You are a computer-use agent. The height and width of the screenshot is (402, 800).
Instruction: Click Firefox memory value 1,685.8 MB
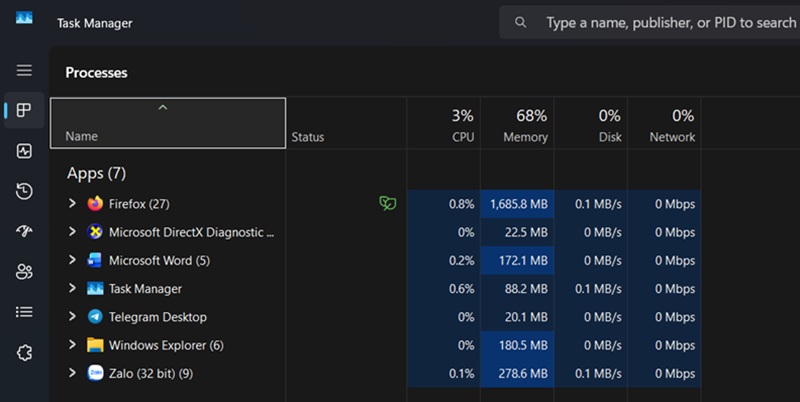pyautogui.click(x=519, y=204)
